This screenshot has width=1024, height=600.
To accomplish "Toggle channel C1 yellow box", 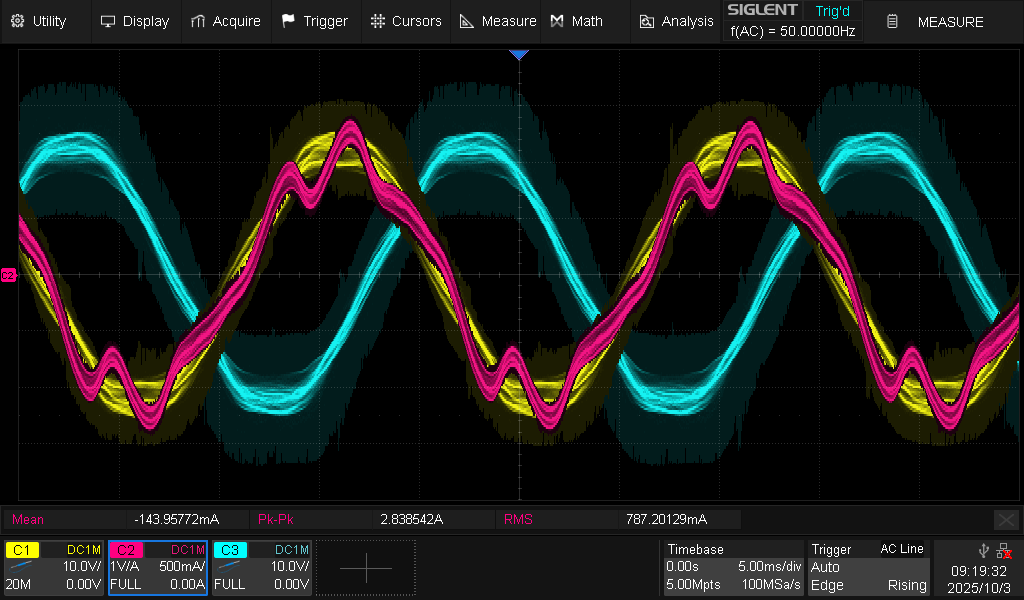I will [x=54, y=568].
